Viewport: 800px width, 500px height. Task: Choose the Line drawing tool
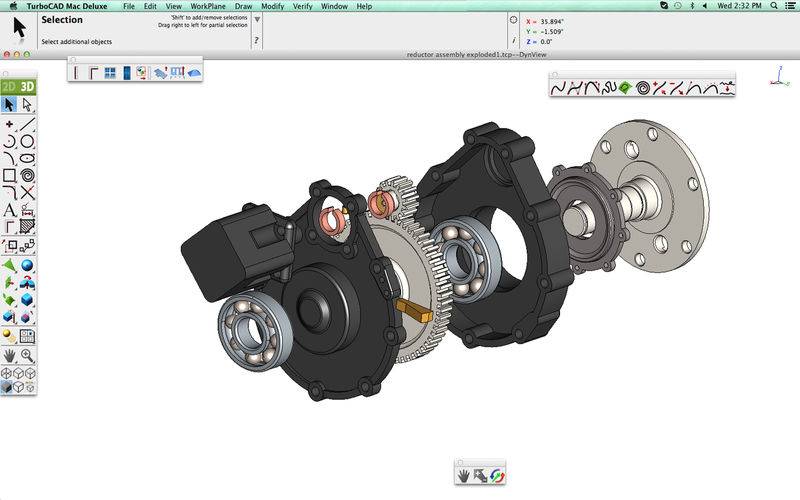(x=27, y=124)
